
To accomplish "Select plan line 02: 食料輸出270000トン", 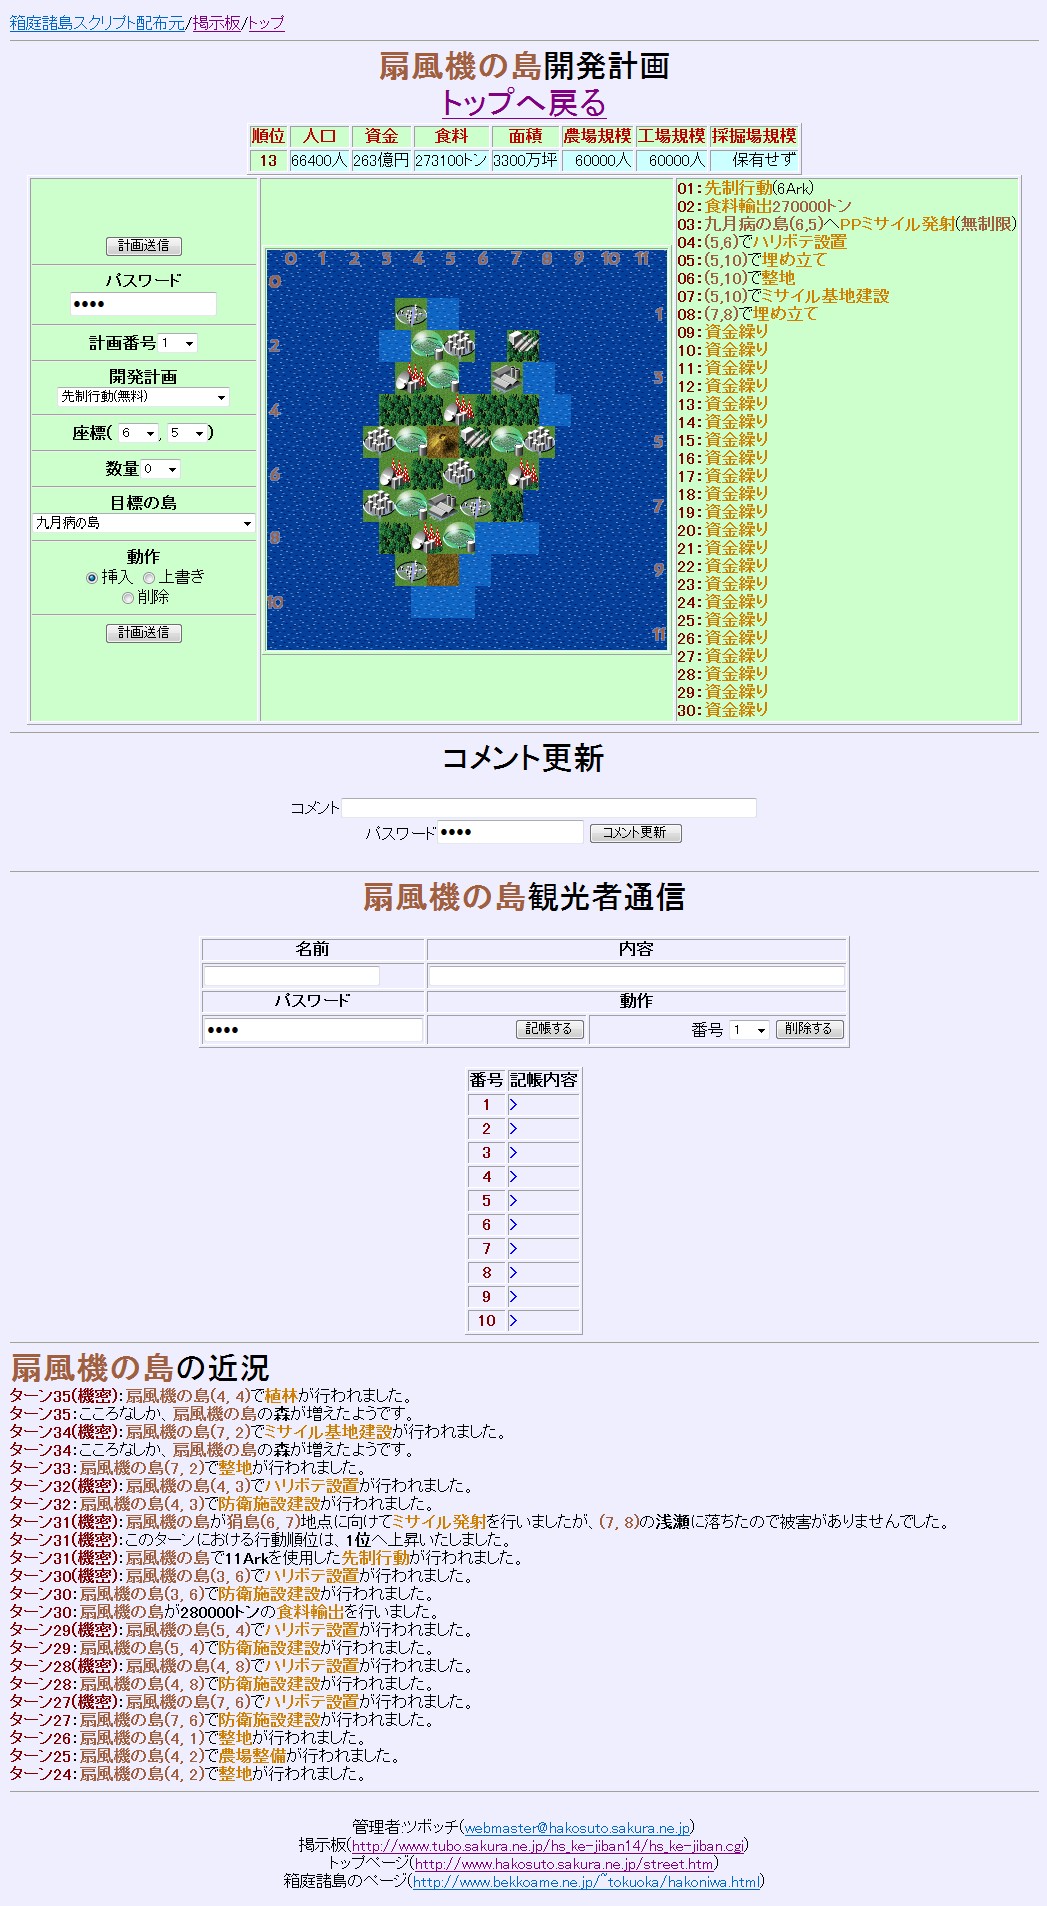I will tap(765, 206).
